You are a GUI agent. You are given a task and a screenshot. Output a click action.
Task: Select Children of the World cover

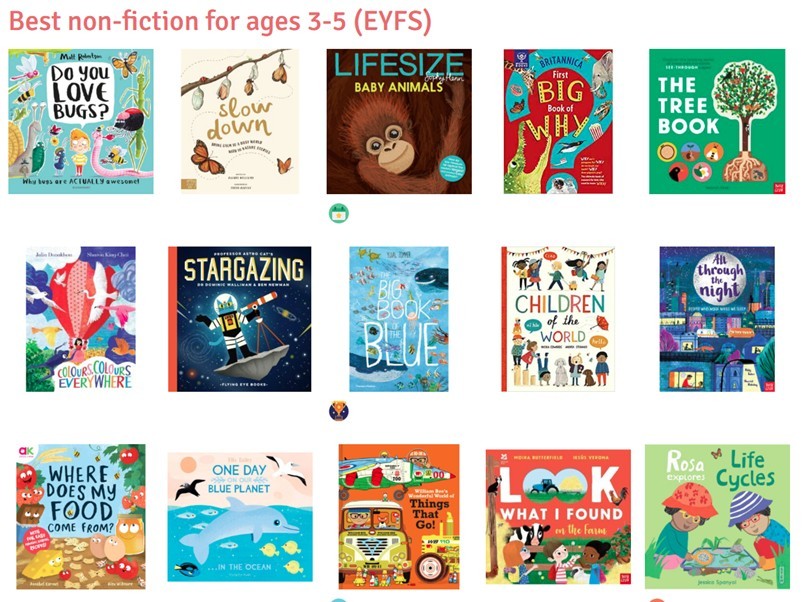[x=558, y=319]
